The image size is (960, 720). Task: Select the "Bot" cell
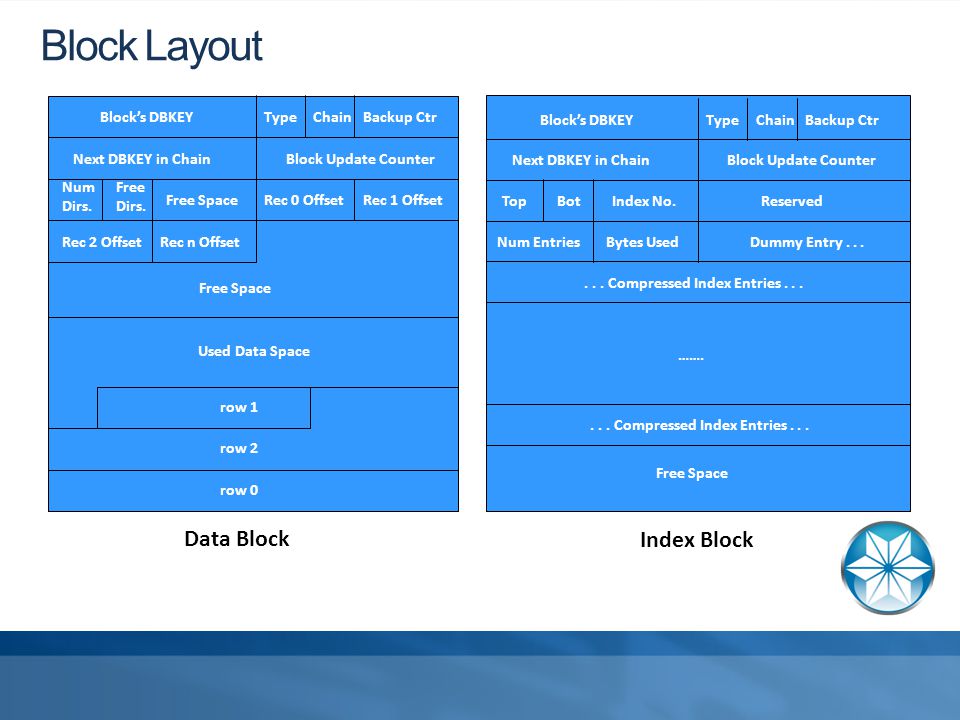point(569,201)
